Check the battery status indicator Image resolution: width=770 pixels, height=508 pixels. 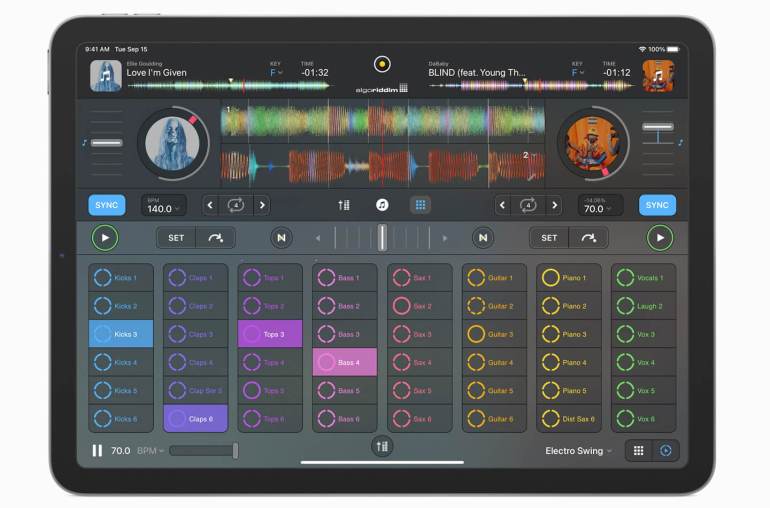click(673, 49)
